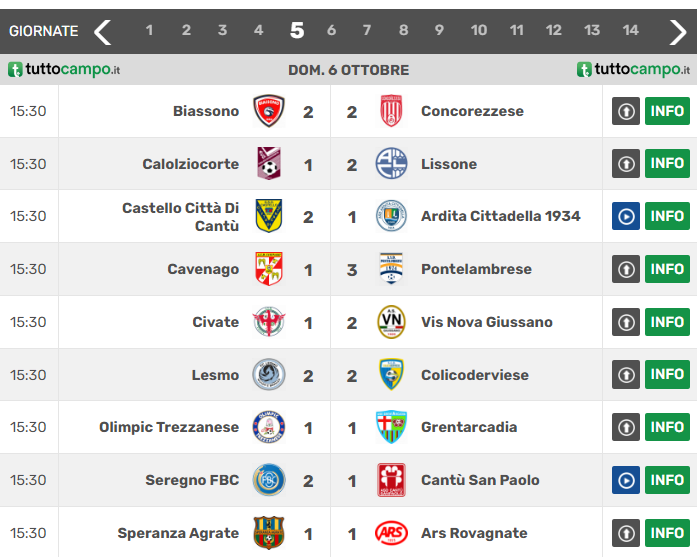Select matchday 6
The width and height of the screenshot is (697, 557).
[331, 31]
